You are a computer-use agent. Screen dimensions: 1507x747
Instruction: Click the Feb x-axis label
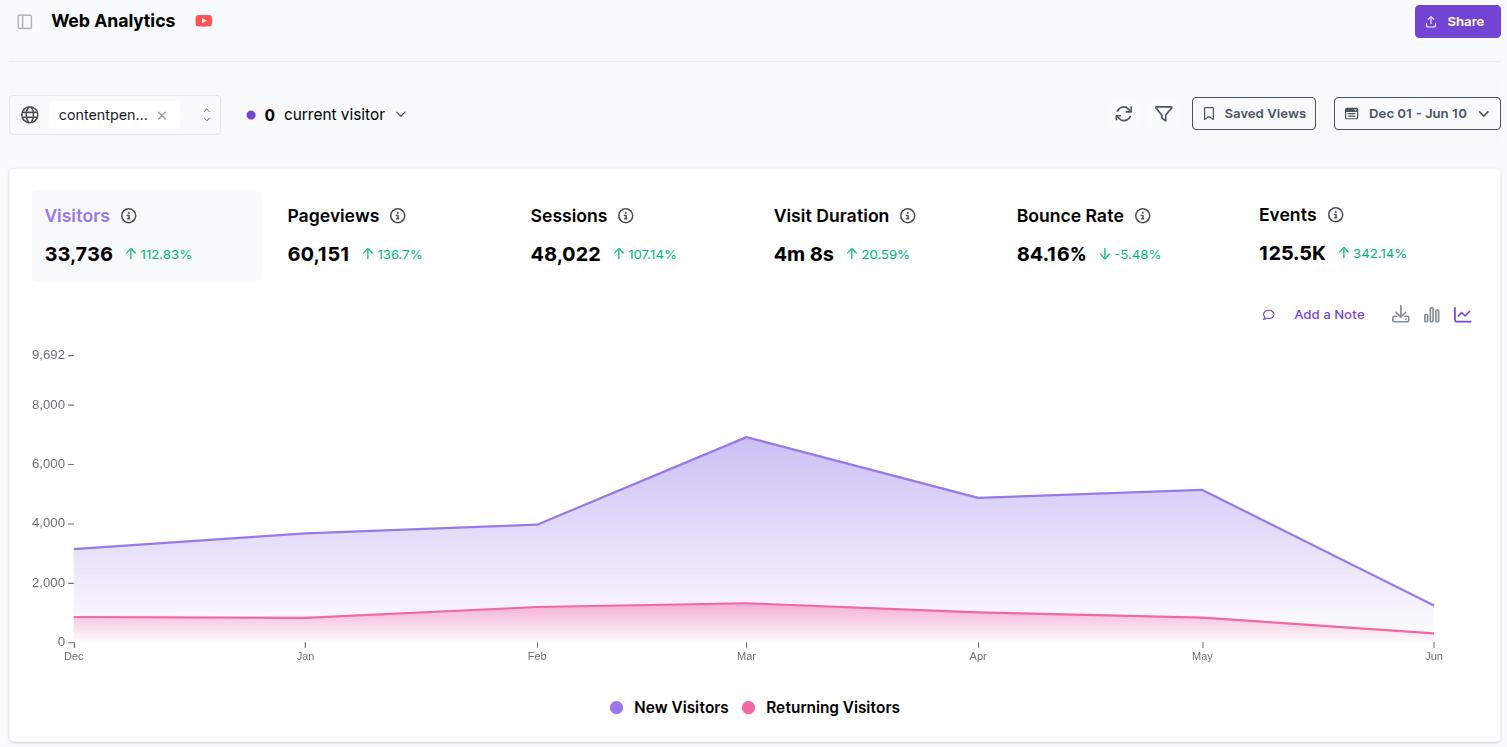[537, 656]
